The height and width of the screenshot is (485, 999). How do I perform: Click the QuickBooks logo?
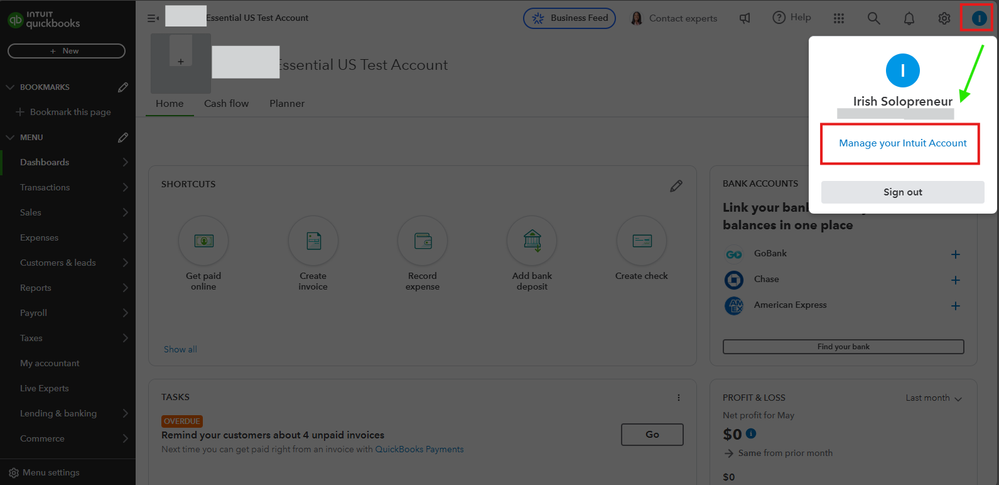point(43,19)
